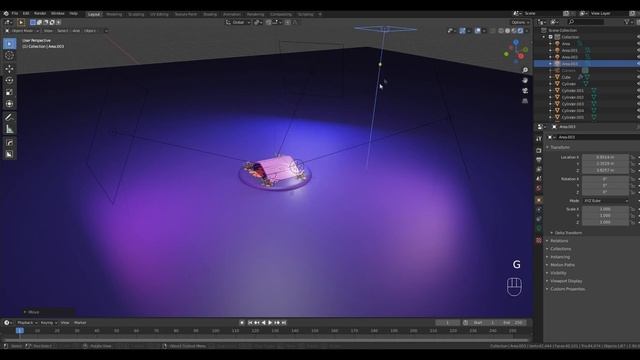The height and width of the screenshot is (360, 640).
Task: Select the Measure ruler tool
Action: click(x=9, y=129)
